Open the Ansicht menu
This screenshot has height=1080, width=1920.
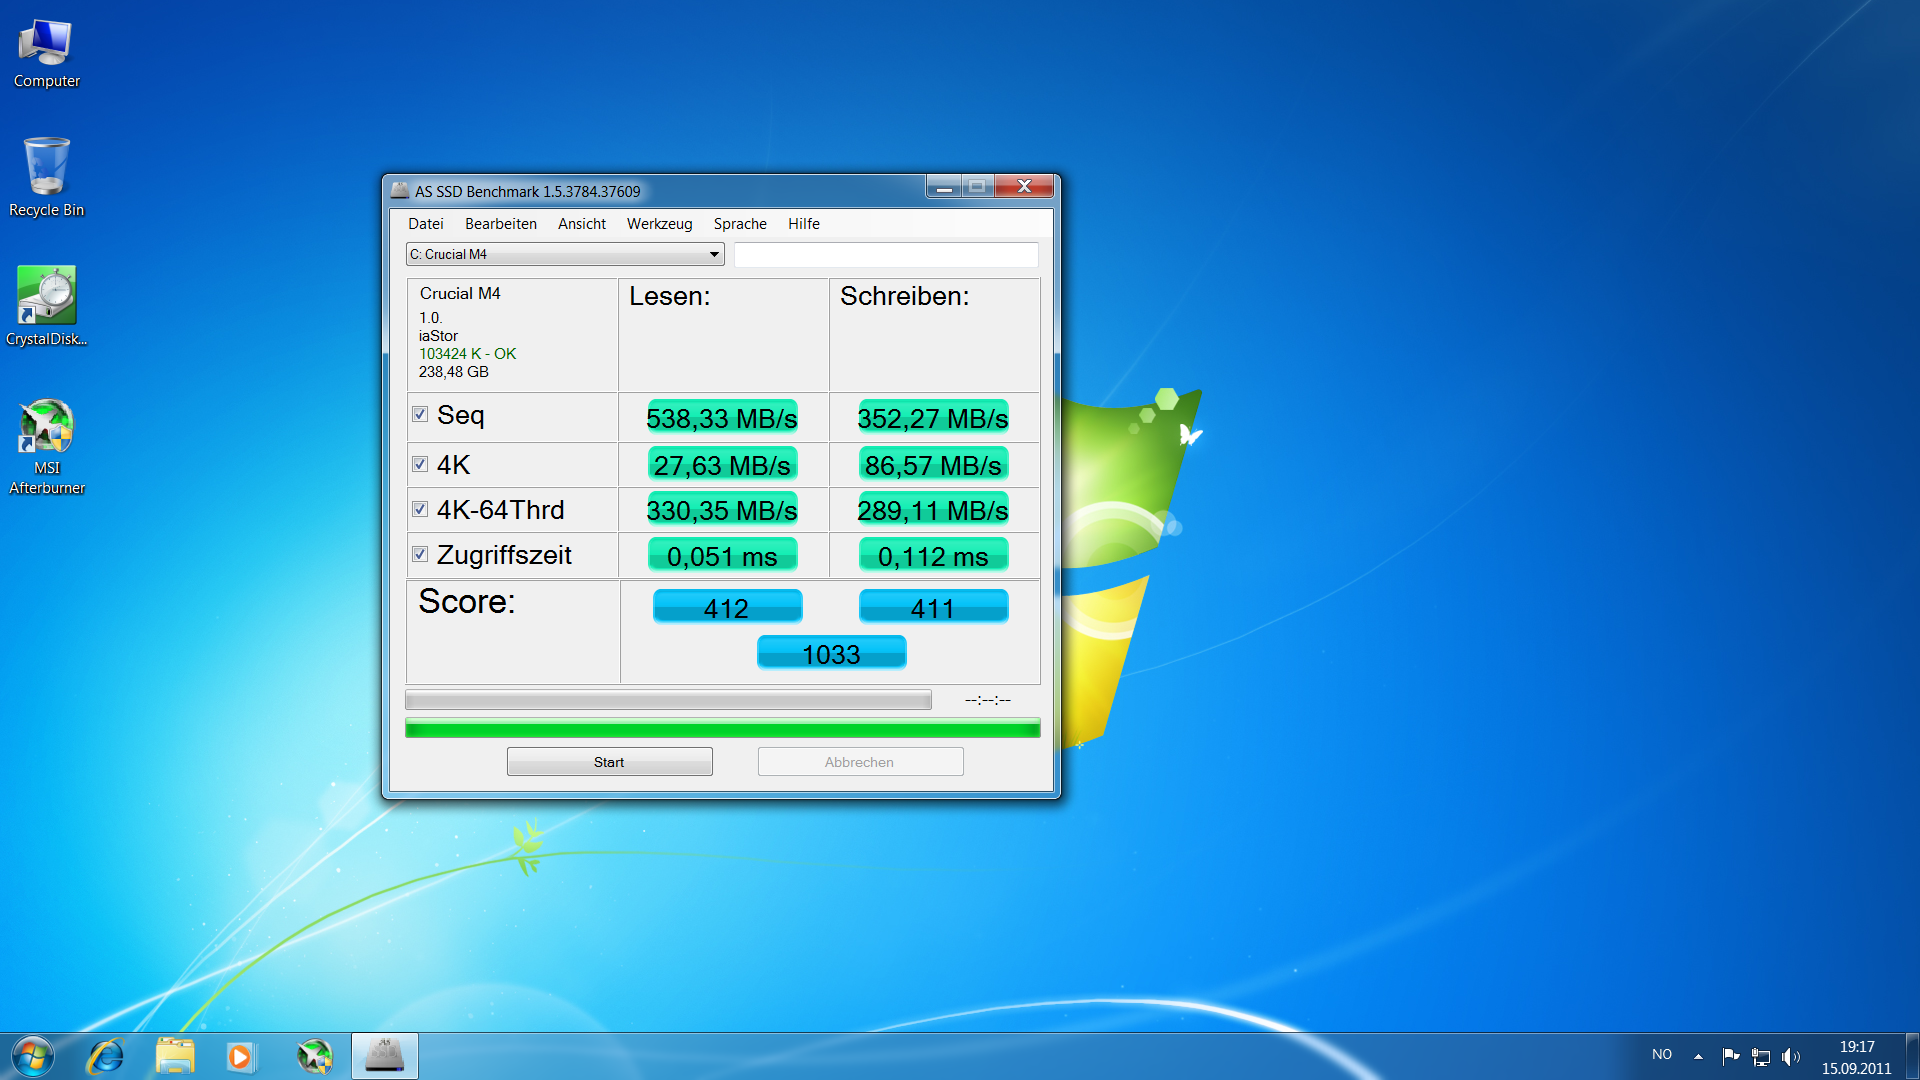(582, 224)
